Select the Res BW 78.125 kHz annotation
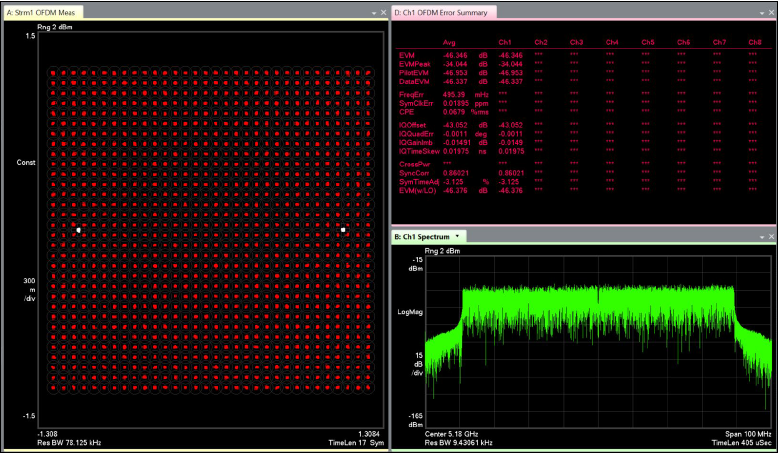783x458 pixels. pyautogui.click(x=68, y=442)
